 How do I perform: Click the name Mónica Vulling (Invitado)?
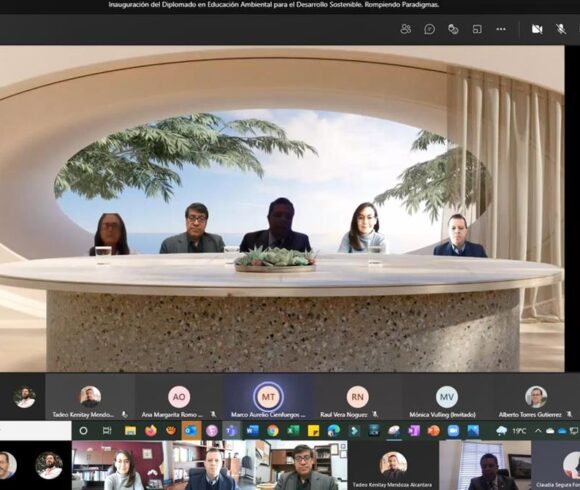(442, 415)
